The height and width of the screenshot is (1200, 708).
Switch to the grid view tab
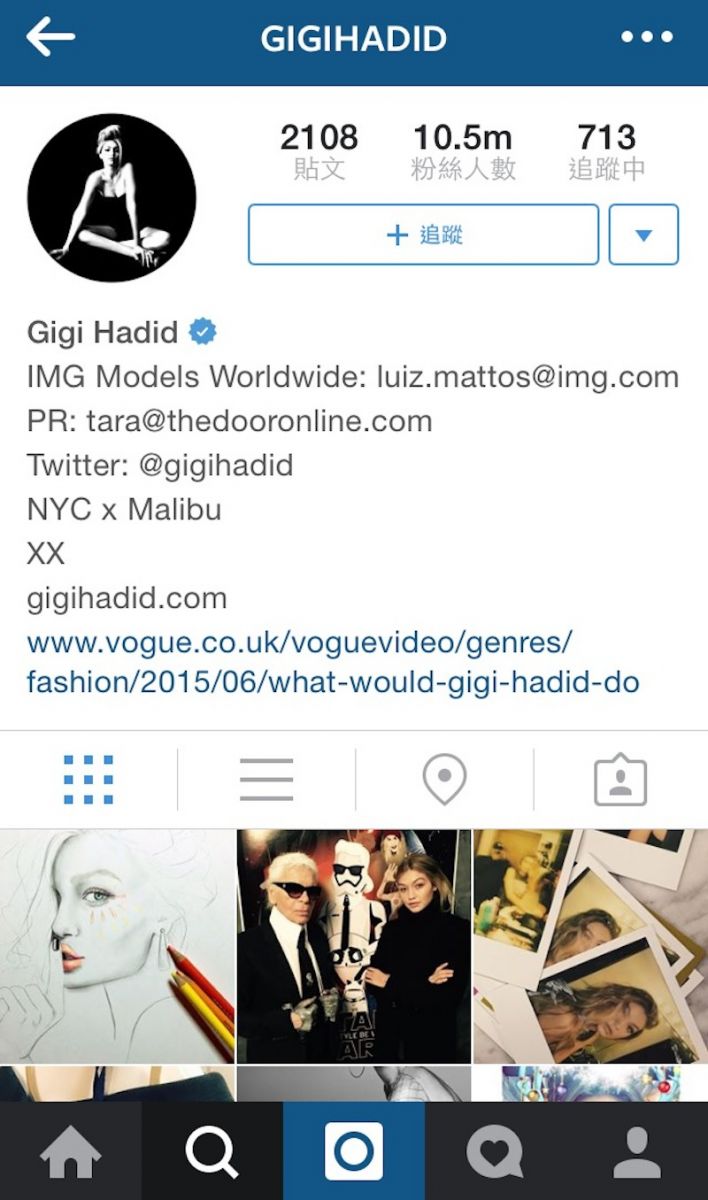point(89,779)
